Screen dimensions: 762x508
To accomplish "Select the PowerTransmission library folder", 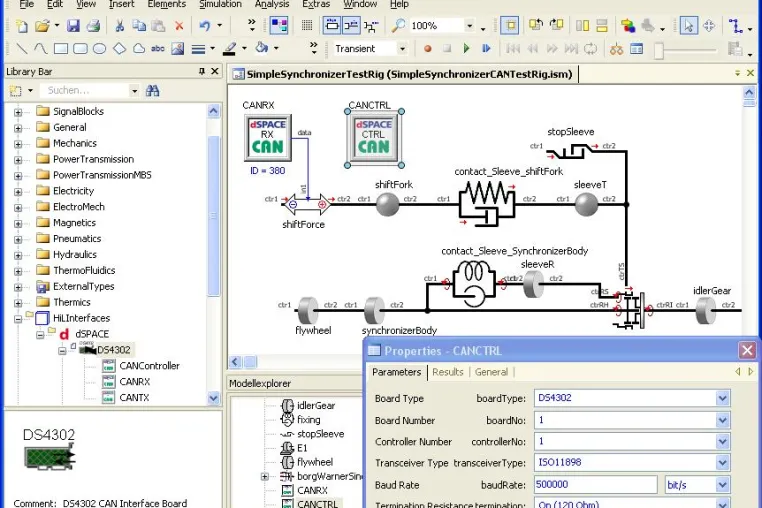I will [93, 159].
